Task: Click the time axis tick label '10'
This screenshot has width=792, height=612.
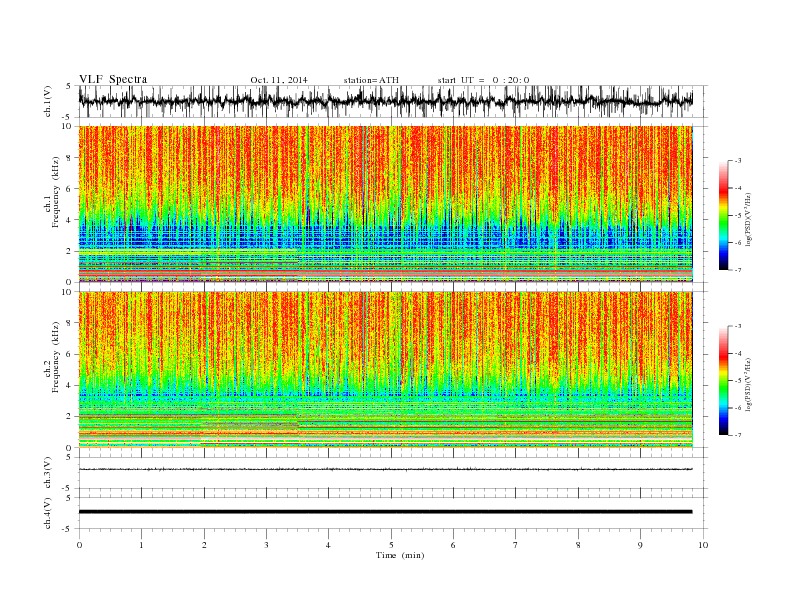Action: point(703,545)
